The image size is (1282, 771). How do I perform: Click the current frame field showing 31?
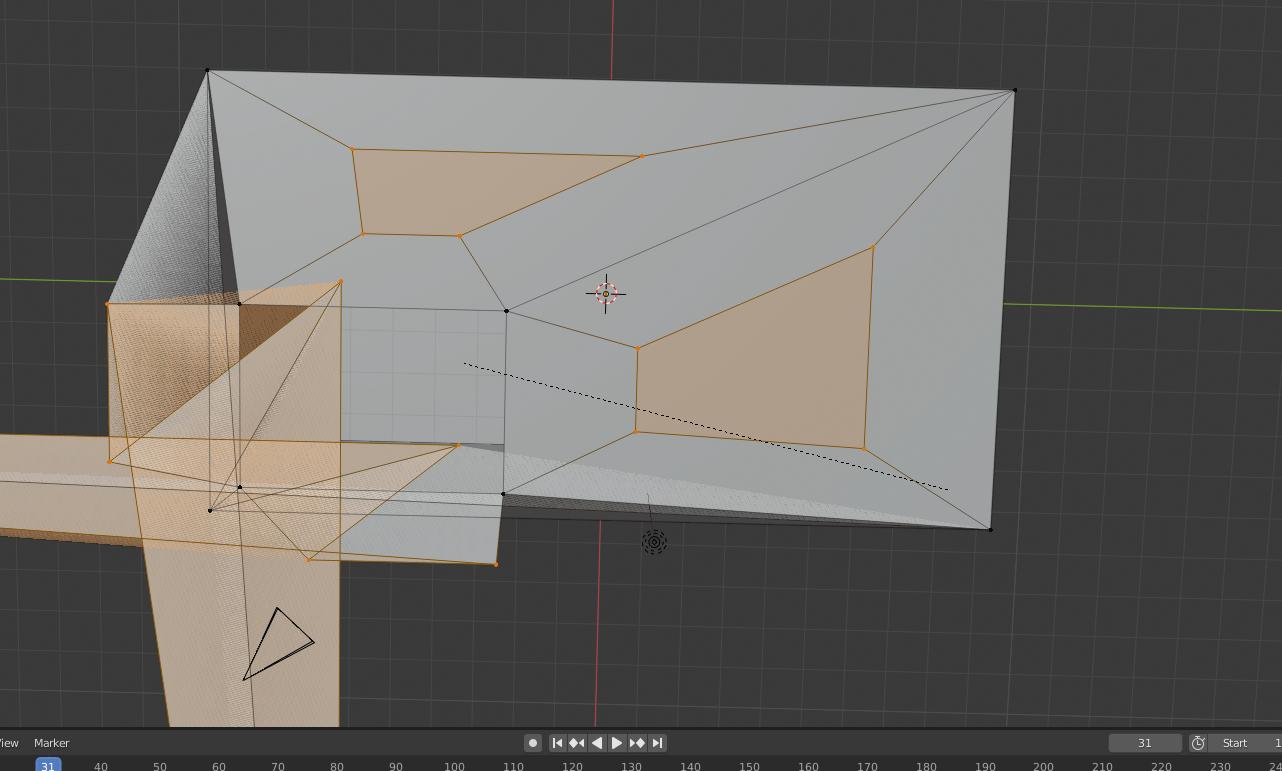click(1145, 743)
